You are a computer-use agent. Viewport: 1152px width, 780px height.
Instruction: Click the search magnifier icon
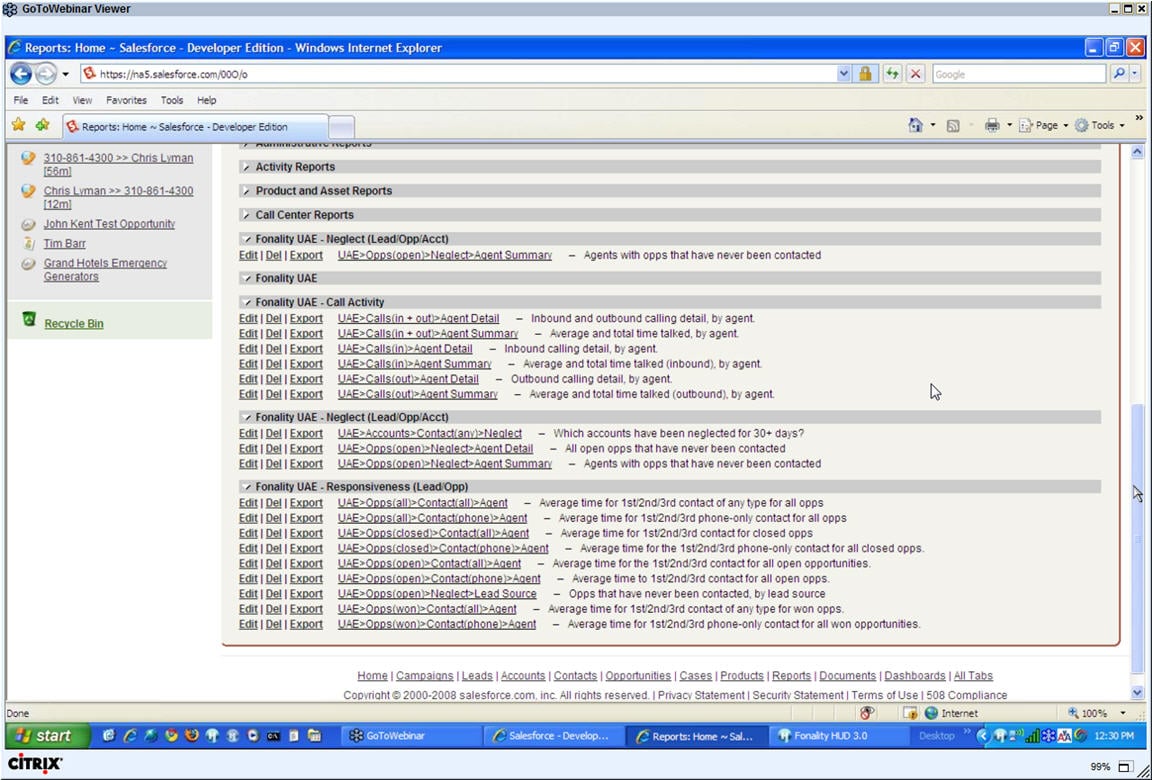(x=1118, y=74)
